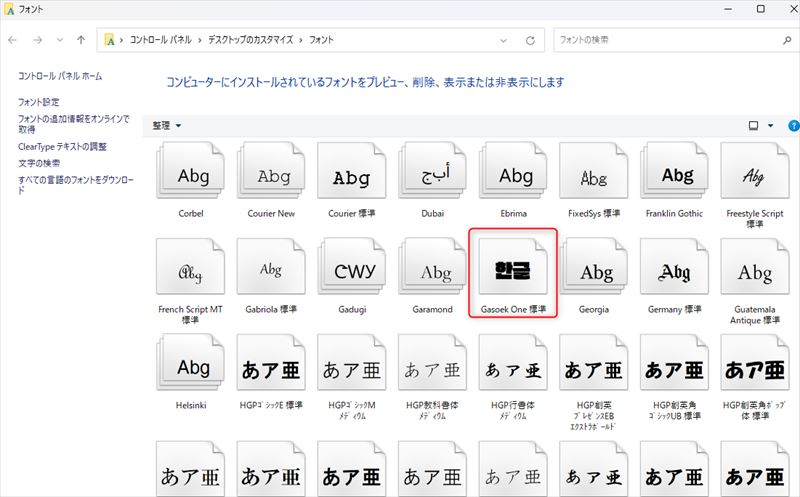Click フォント breadcrumb in address bar

[x=321, y=40]
